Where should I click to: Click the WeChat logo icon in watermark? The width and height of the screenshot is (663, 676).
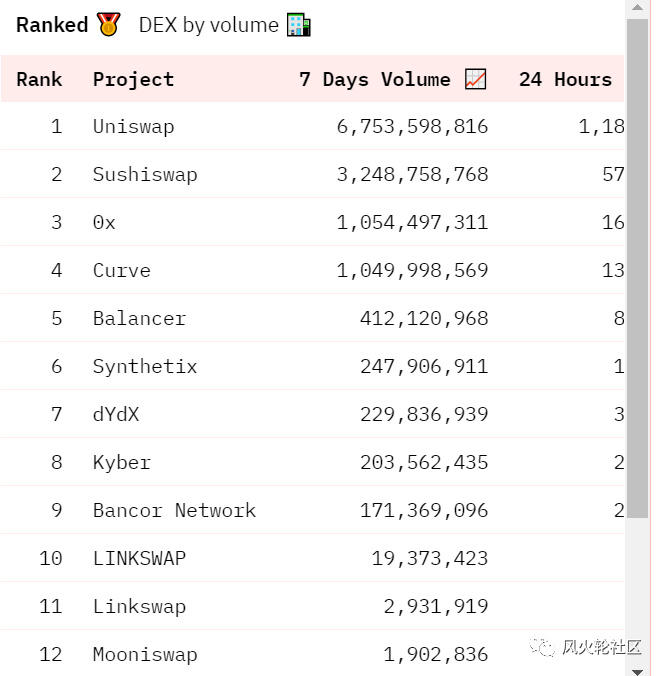(543, 647)
